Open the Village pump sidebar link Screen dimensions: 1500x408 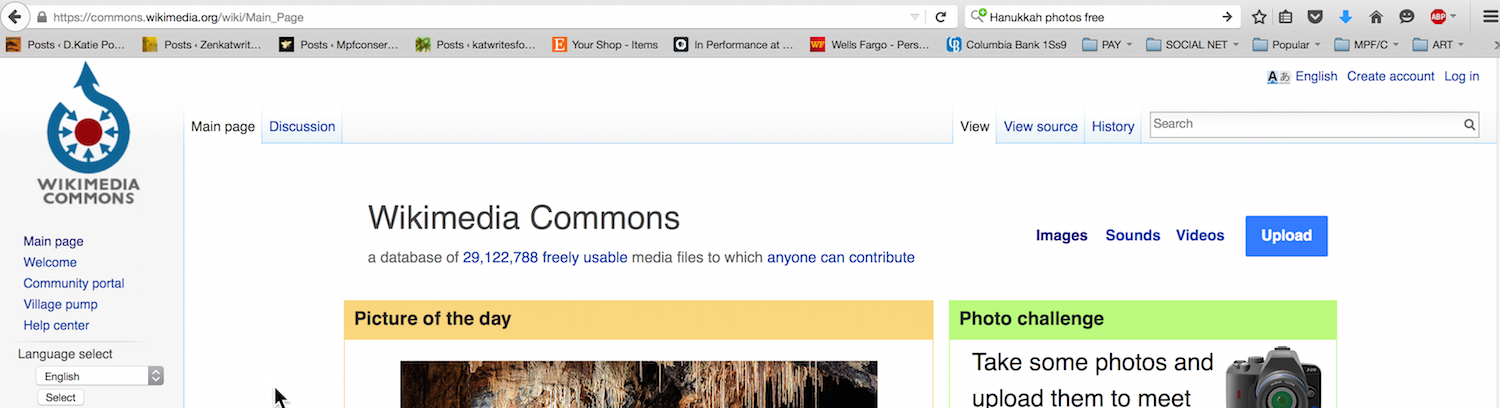coord(60,304)
